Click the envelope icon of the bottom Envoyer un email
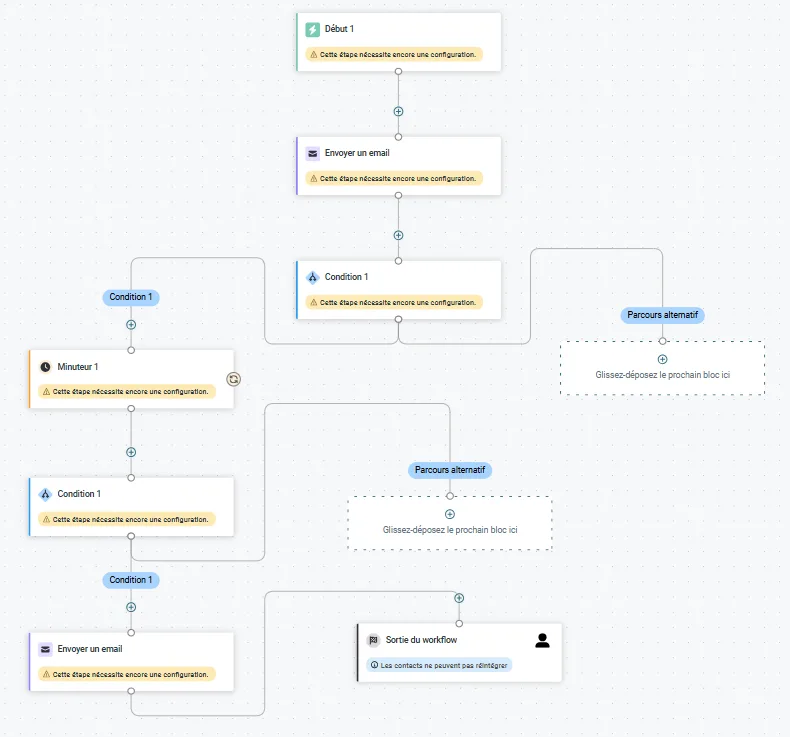 45,649
